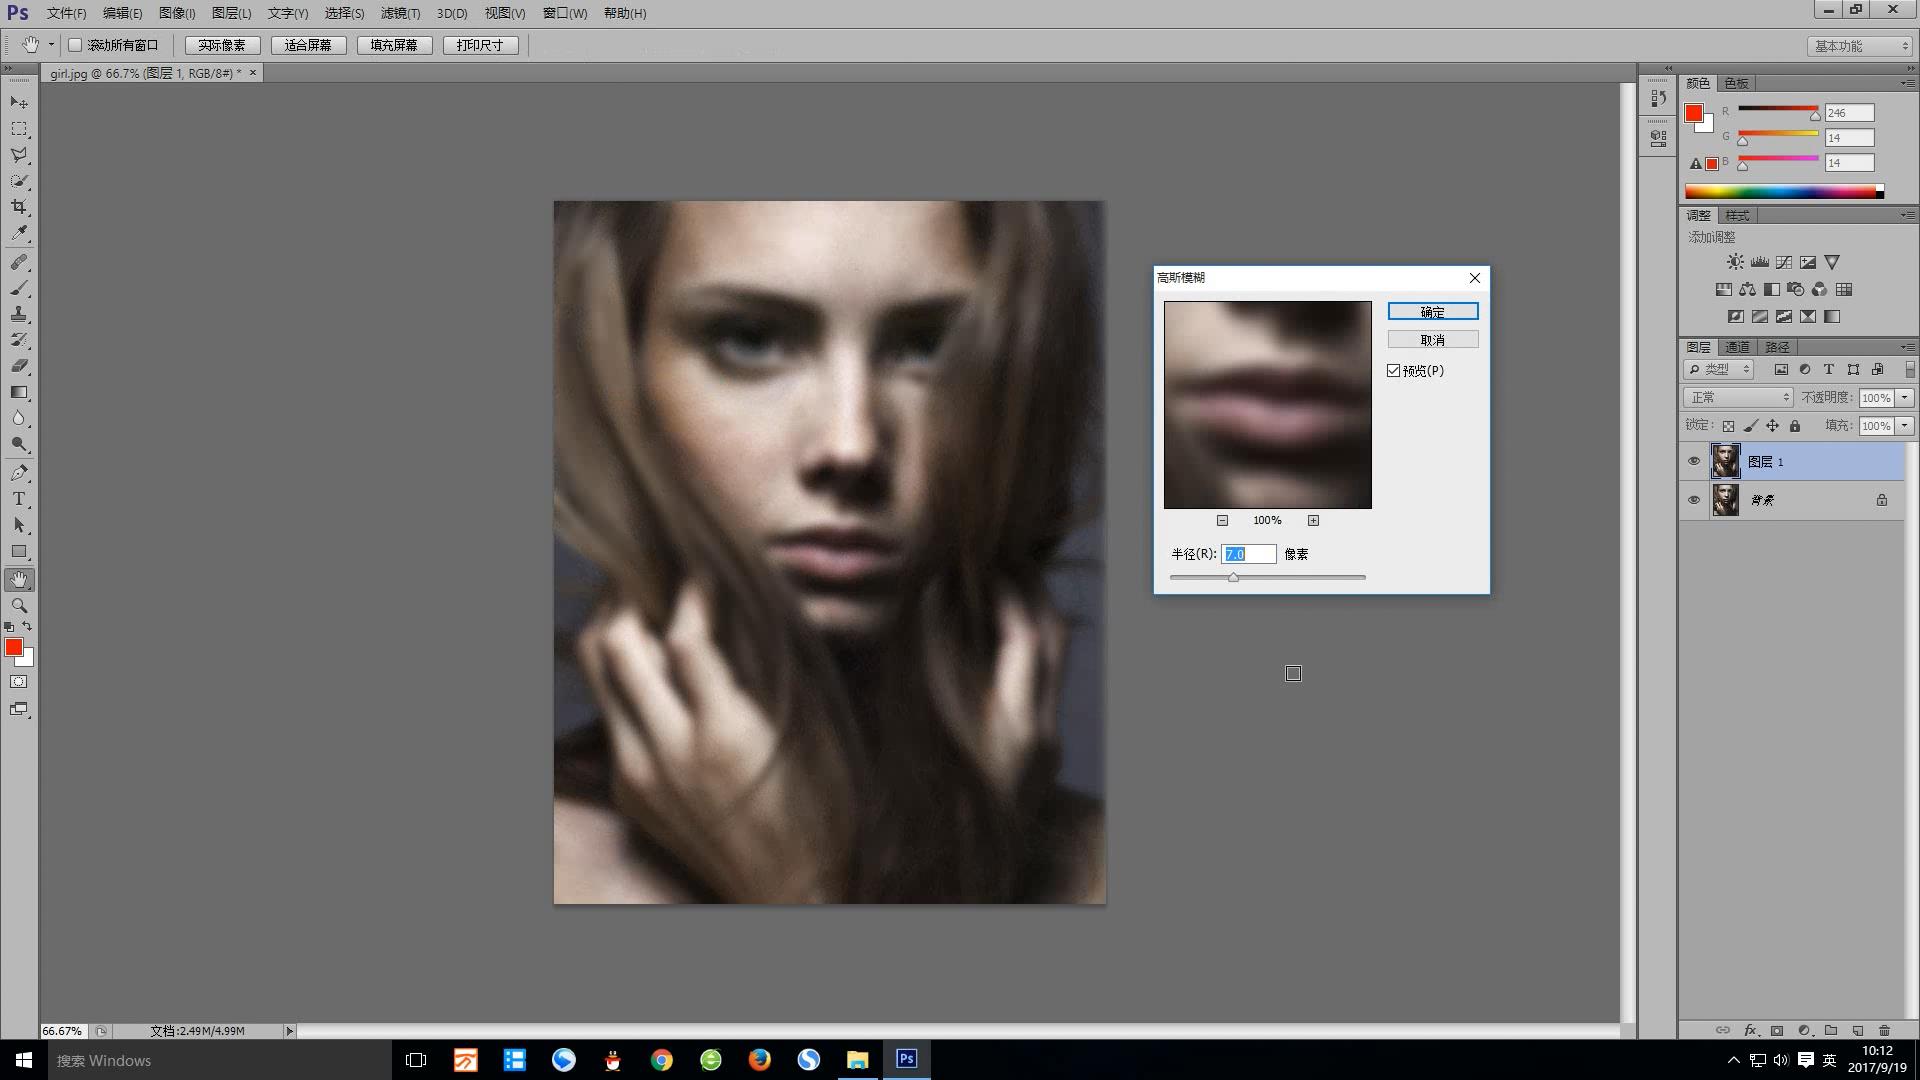Switch to the 样式 tab
The image size is (1920, 1080).
tap(1737, 215)
